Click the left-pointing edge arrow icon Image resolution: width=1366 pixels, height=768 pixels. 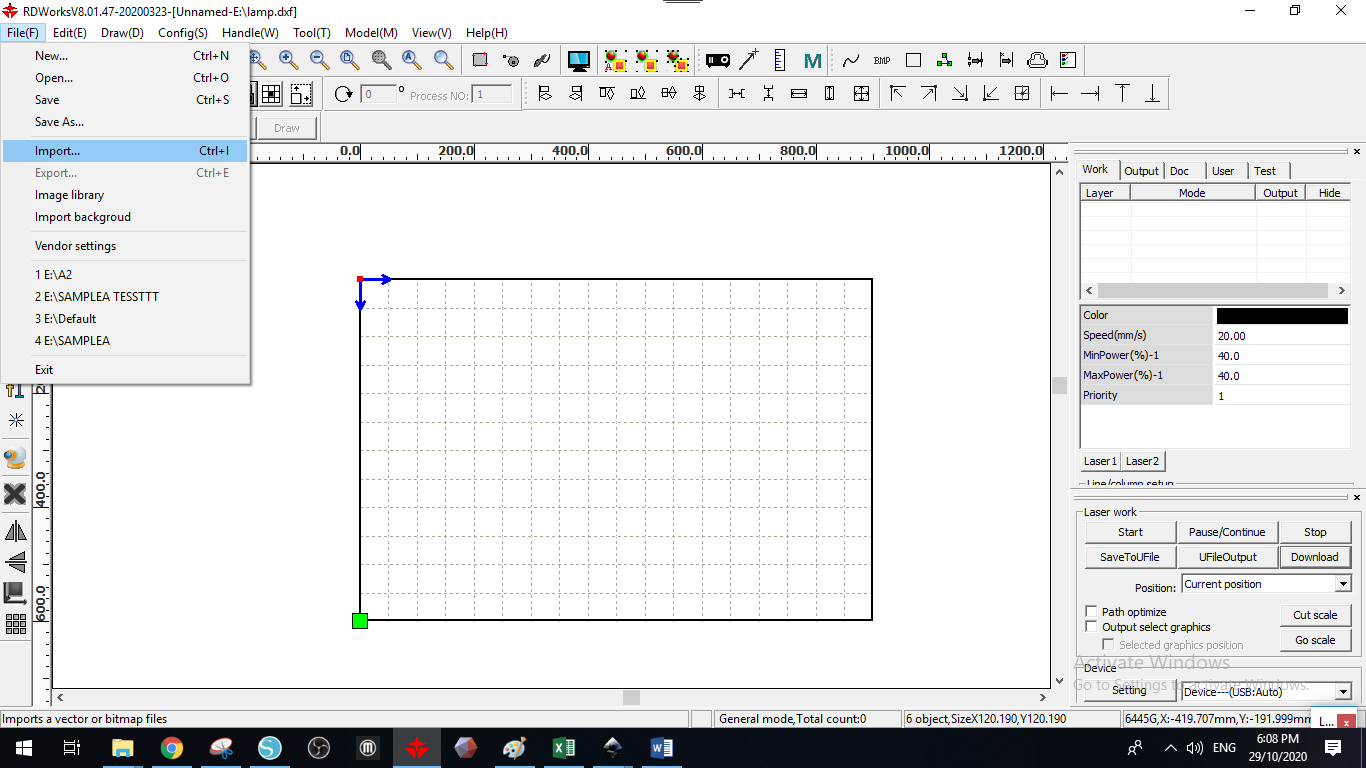[x=1059, y=94]
